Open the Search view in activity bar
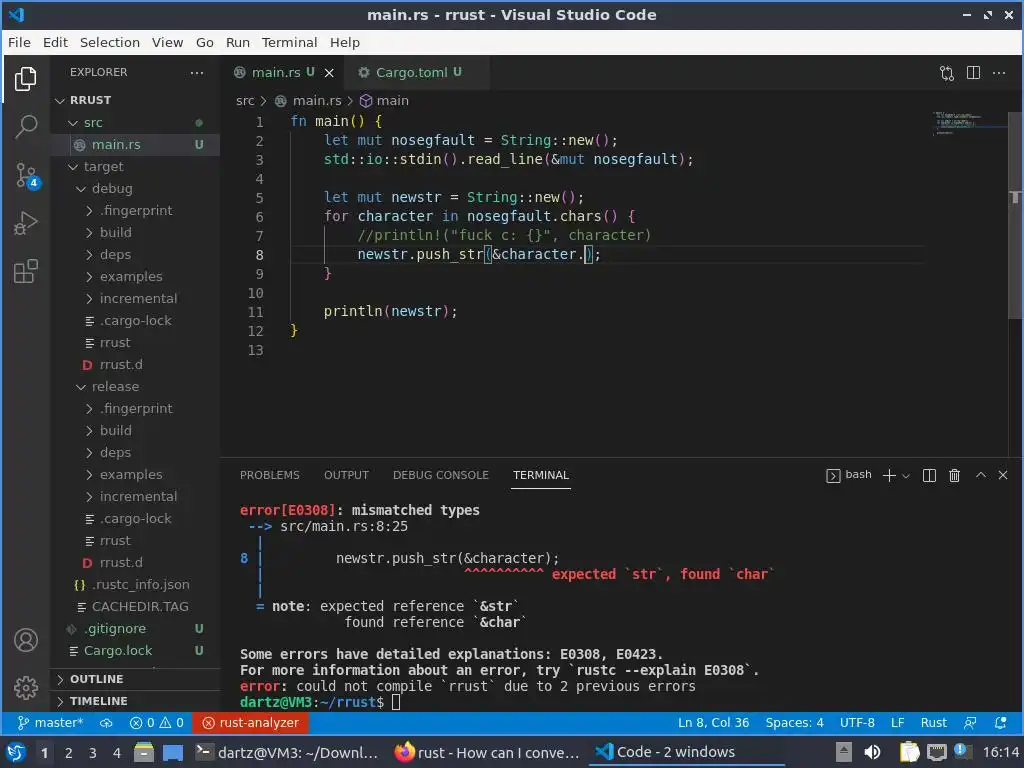Image resolution: width=1024 pixels, height=768 pixels. click(25, 127)
